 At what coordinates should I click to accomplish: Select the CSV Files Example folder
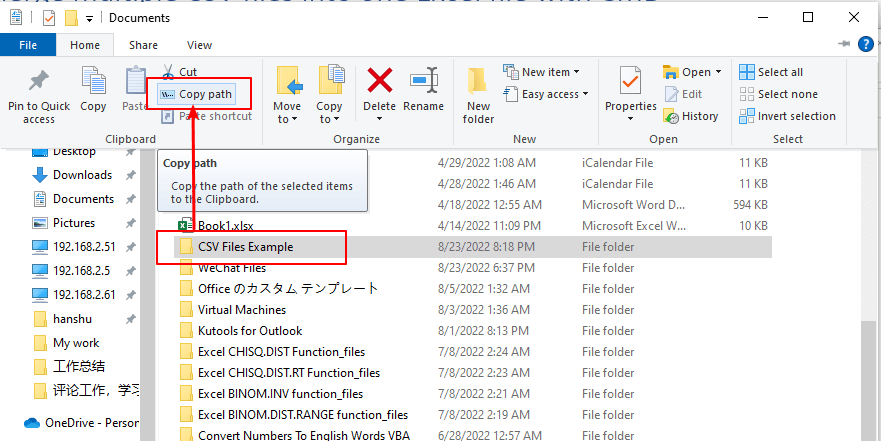(x=245, y=246)
